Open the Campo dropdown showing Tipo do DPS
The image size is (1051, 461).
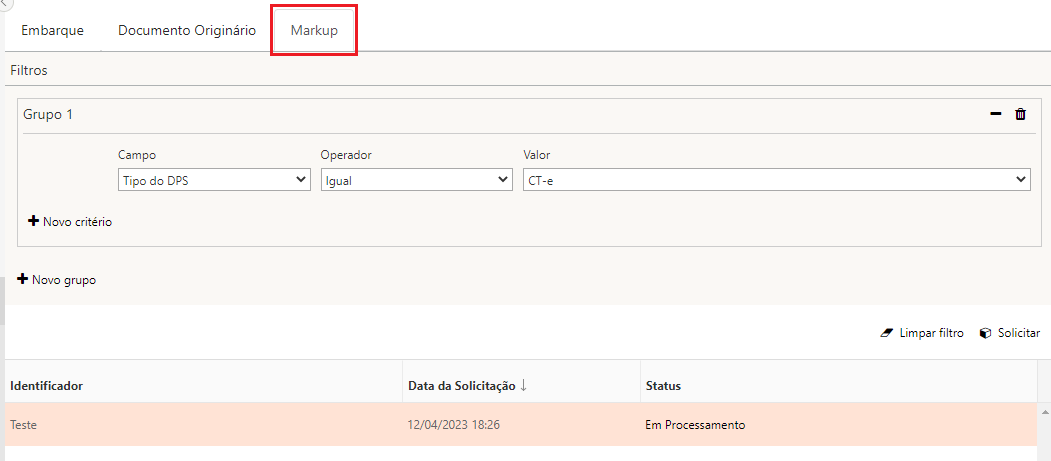pos(214,179)
